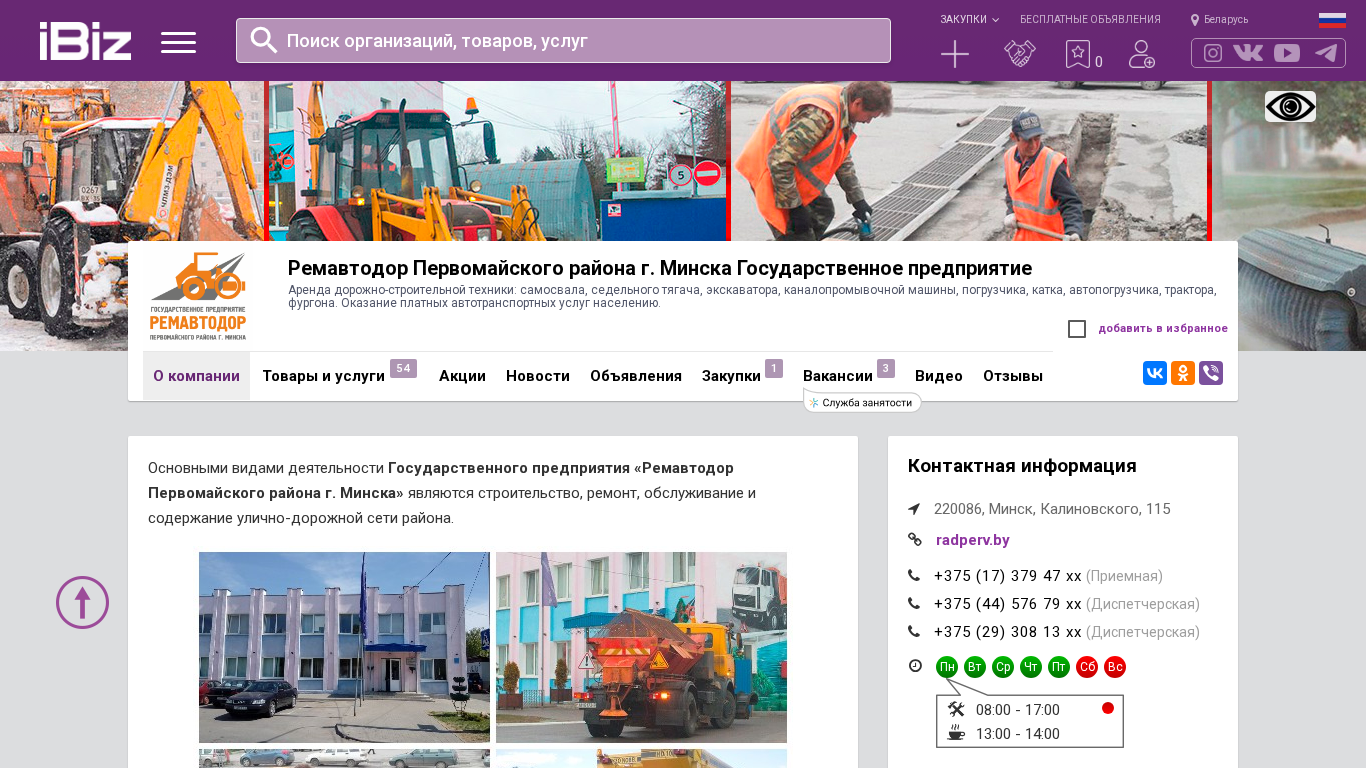This screenshot has height=768, width=1366.
Task: Open favorites bookmark star icon
Action: 1077,54
